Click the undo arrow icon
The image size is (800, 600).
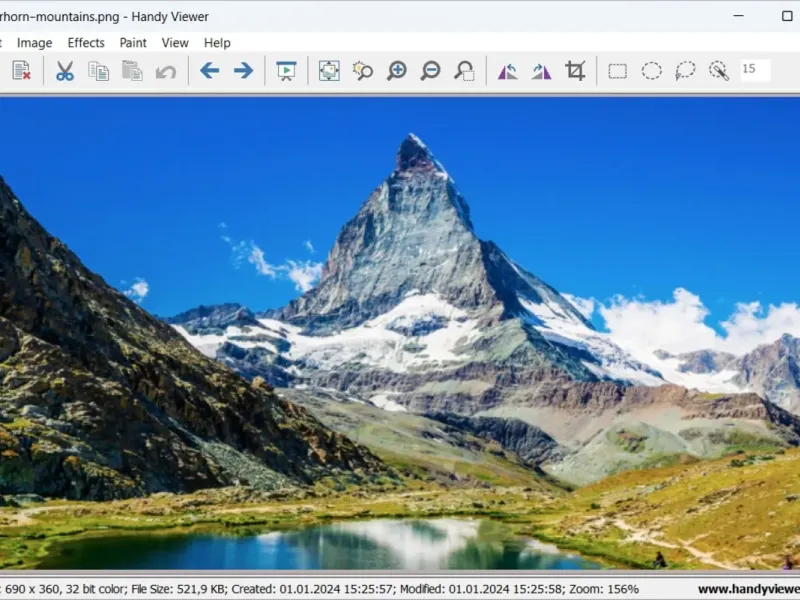point(166,71)
